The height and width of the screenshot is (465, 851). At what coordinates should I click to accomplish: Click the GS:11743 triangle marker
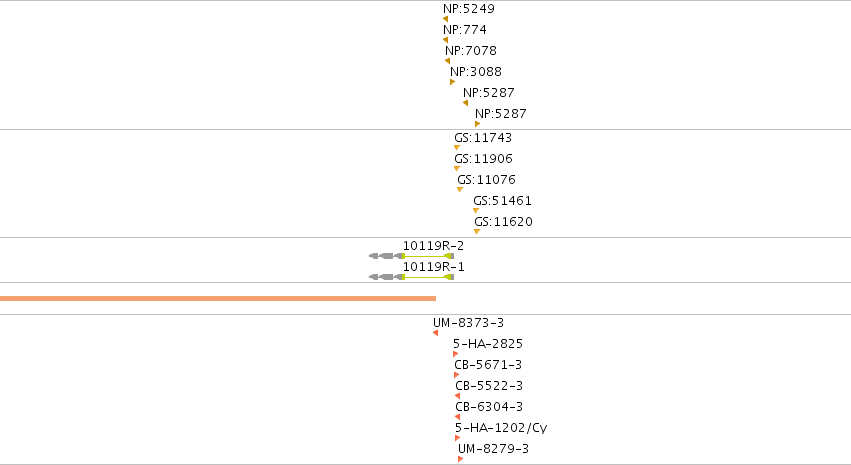(x=457, y=147)
